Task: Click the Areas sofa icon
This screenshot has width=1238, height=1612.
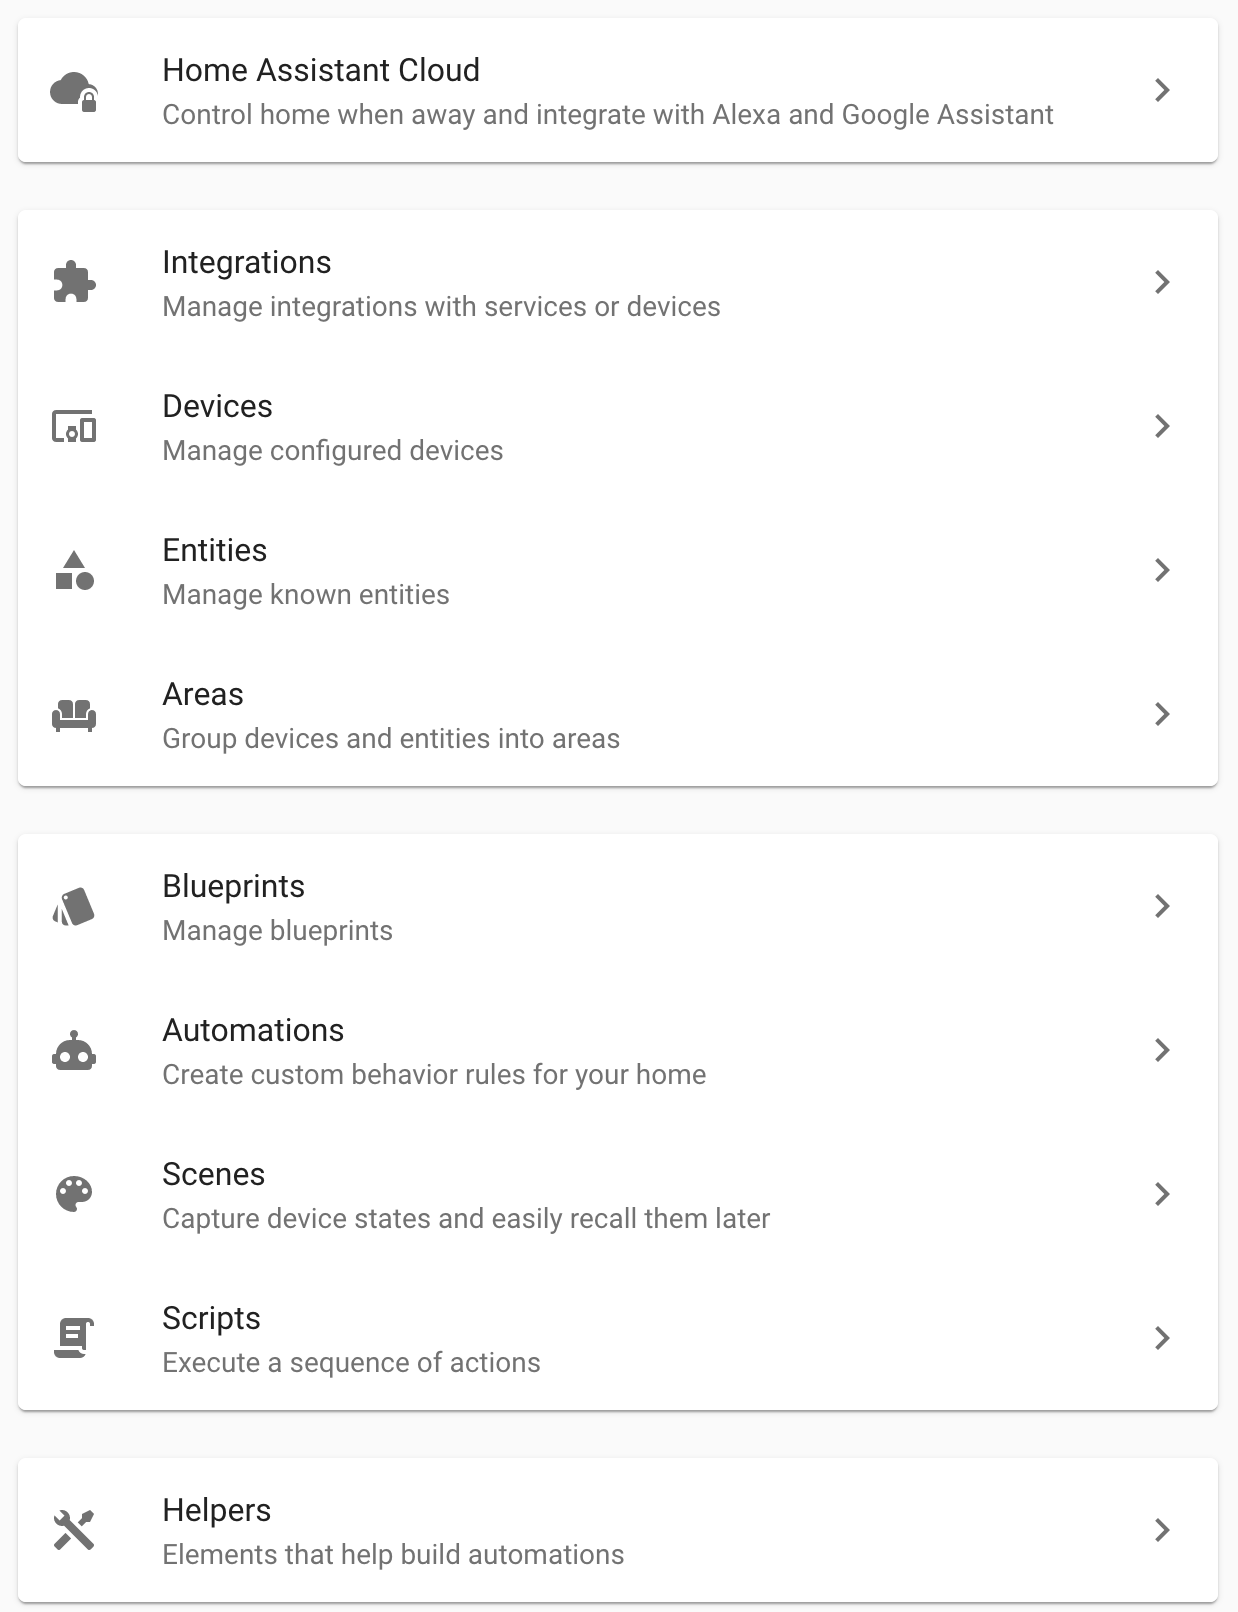Action: click(74, 714)
